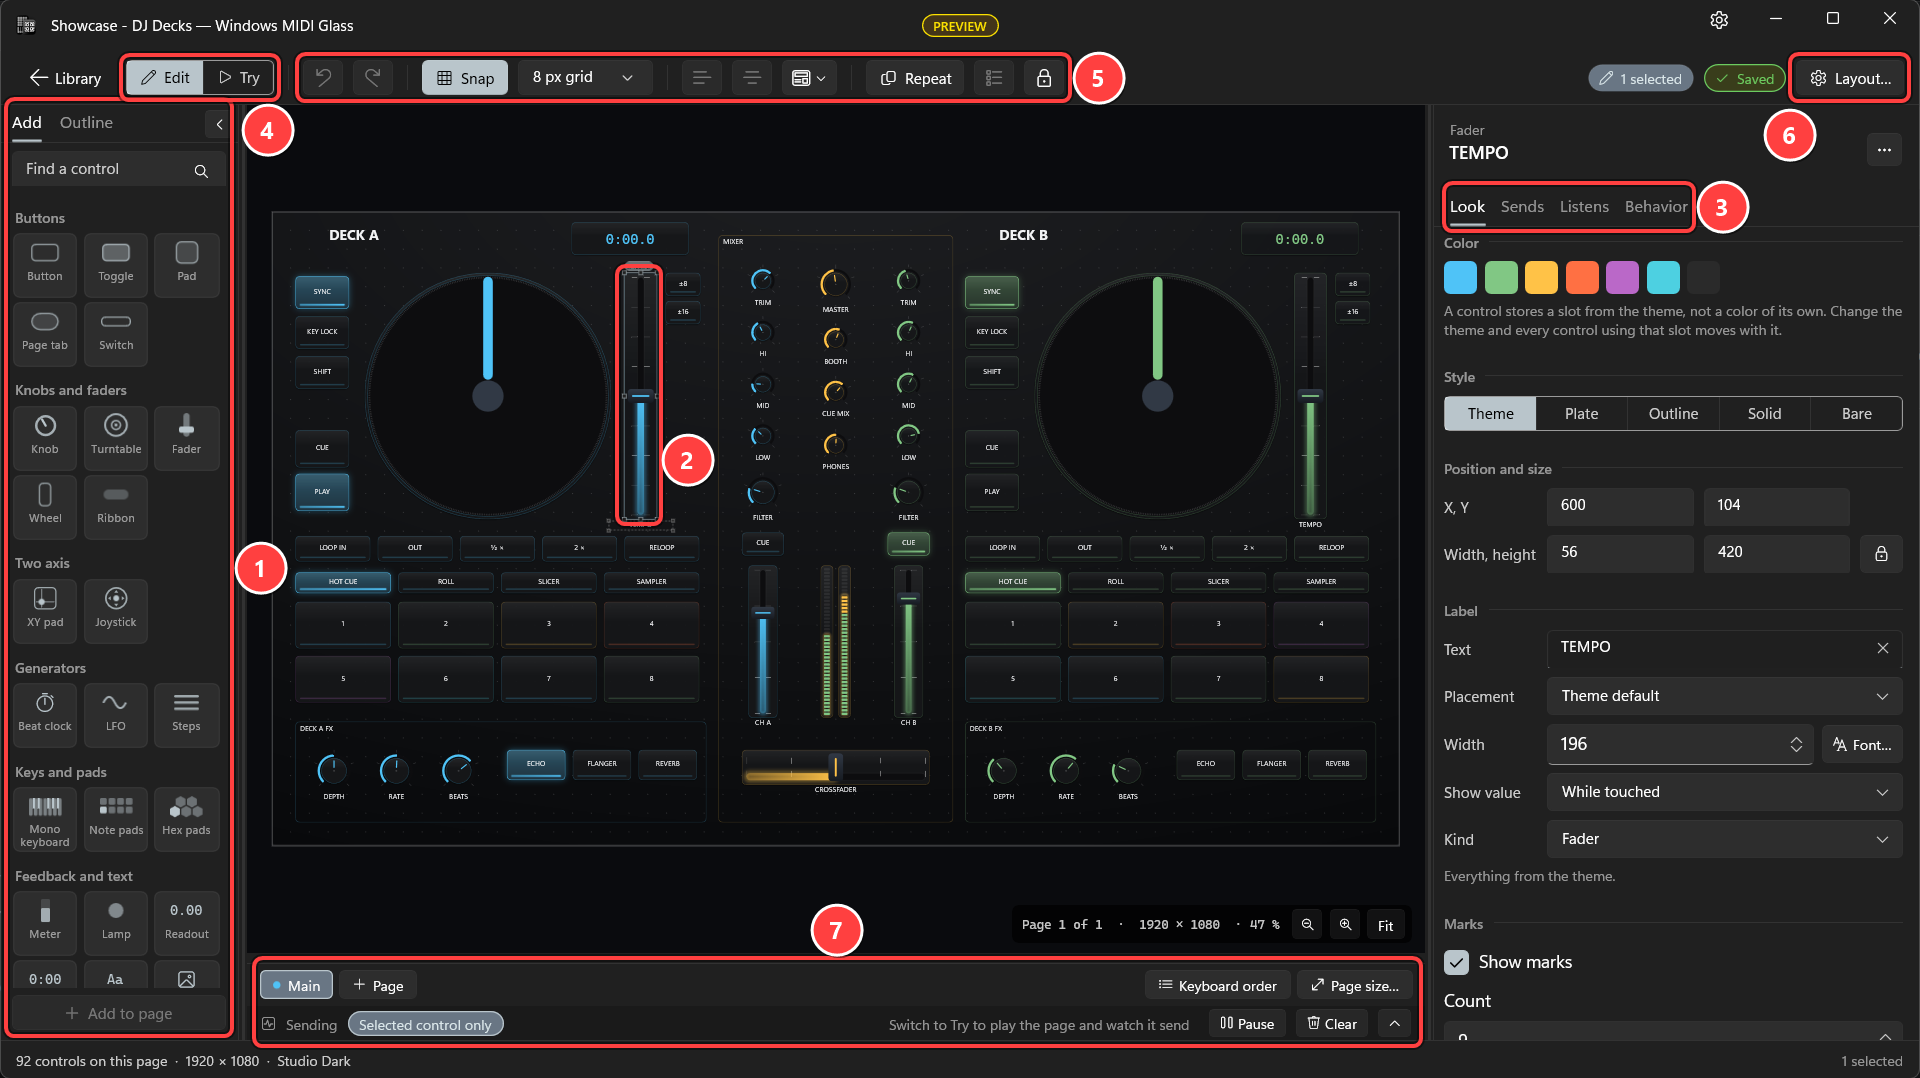Screen dimensions: 1920x1078
Task: Choose the Outline style option
Action: 1673,414
